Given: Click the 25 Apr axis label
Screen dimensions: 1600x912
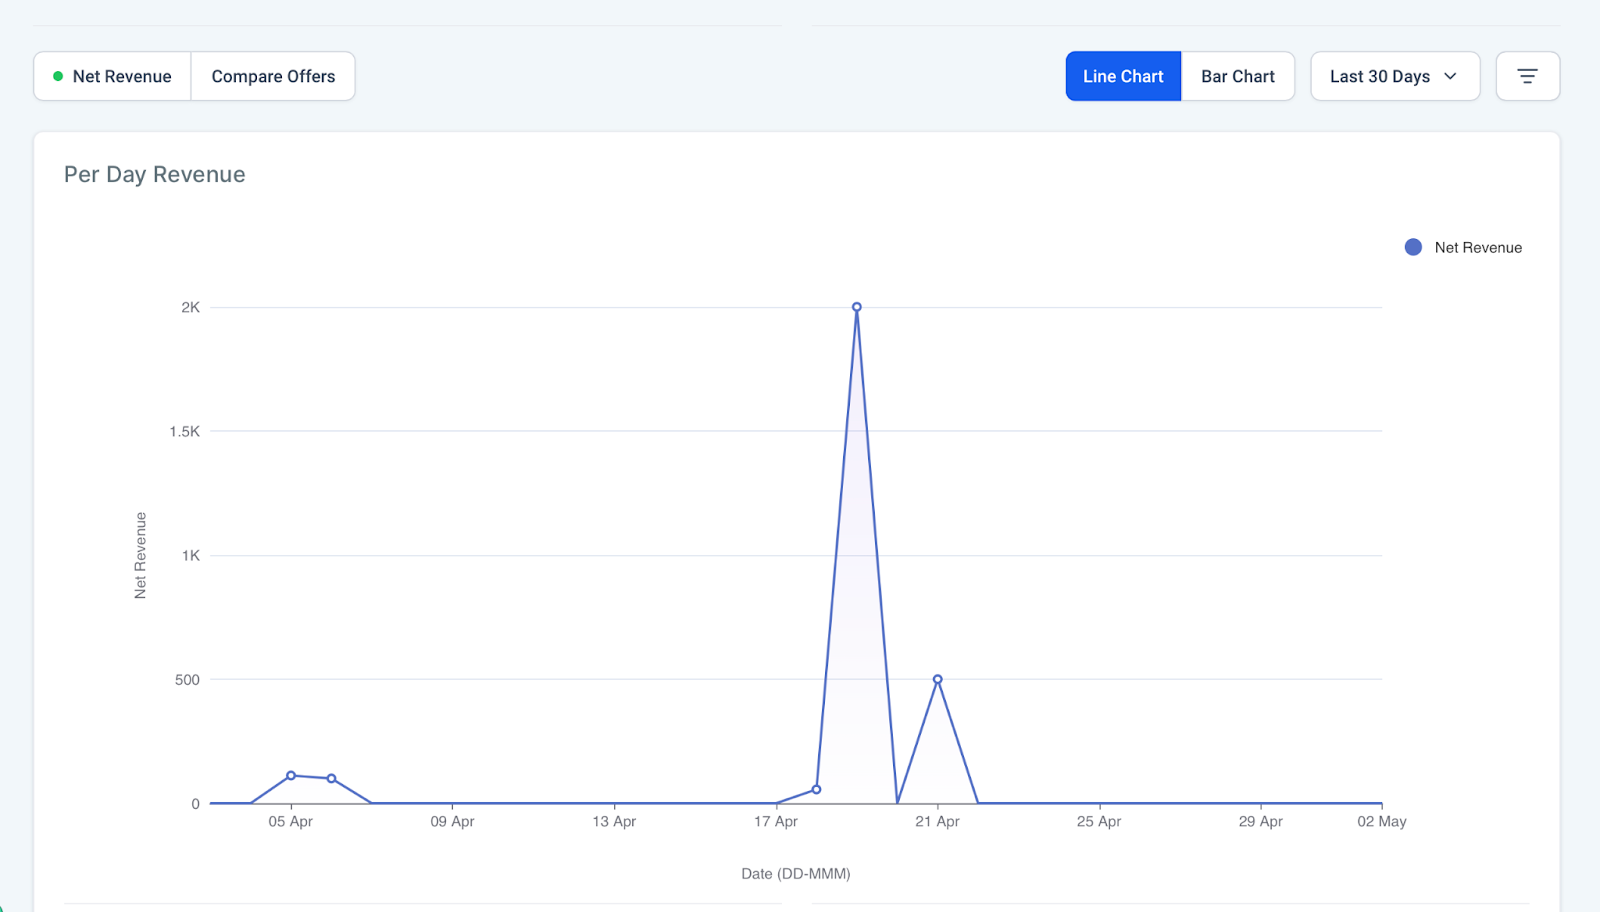Looking at the screenshot, I should point(1099,821).
